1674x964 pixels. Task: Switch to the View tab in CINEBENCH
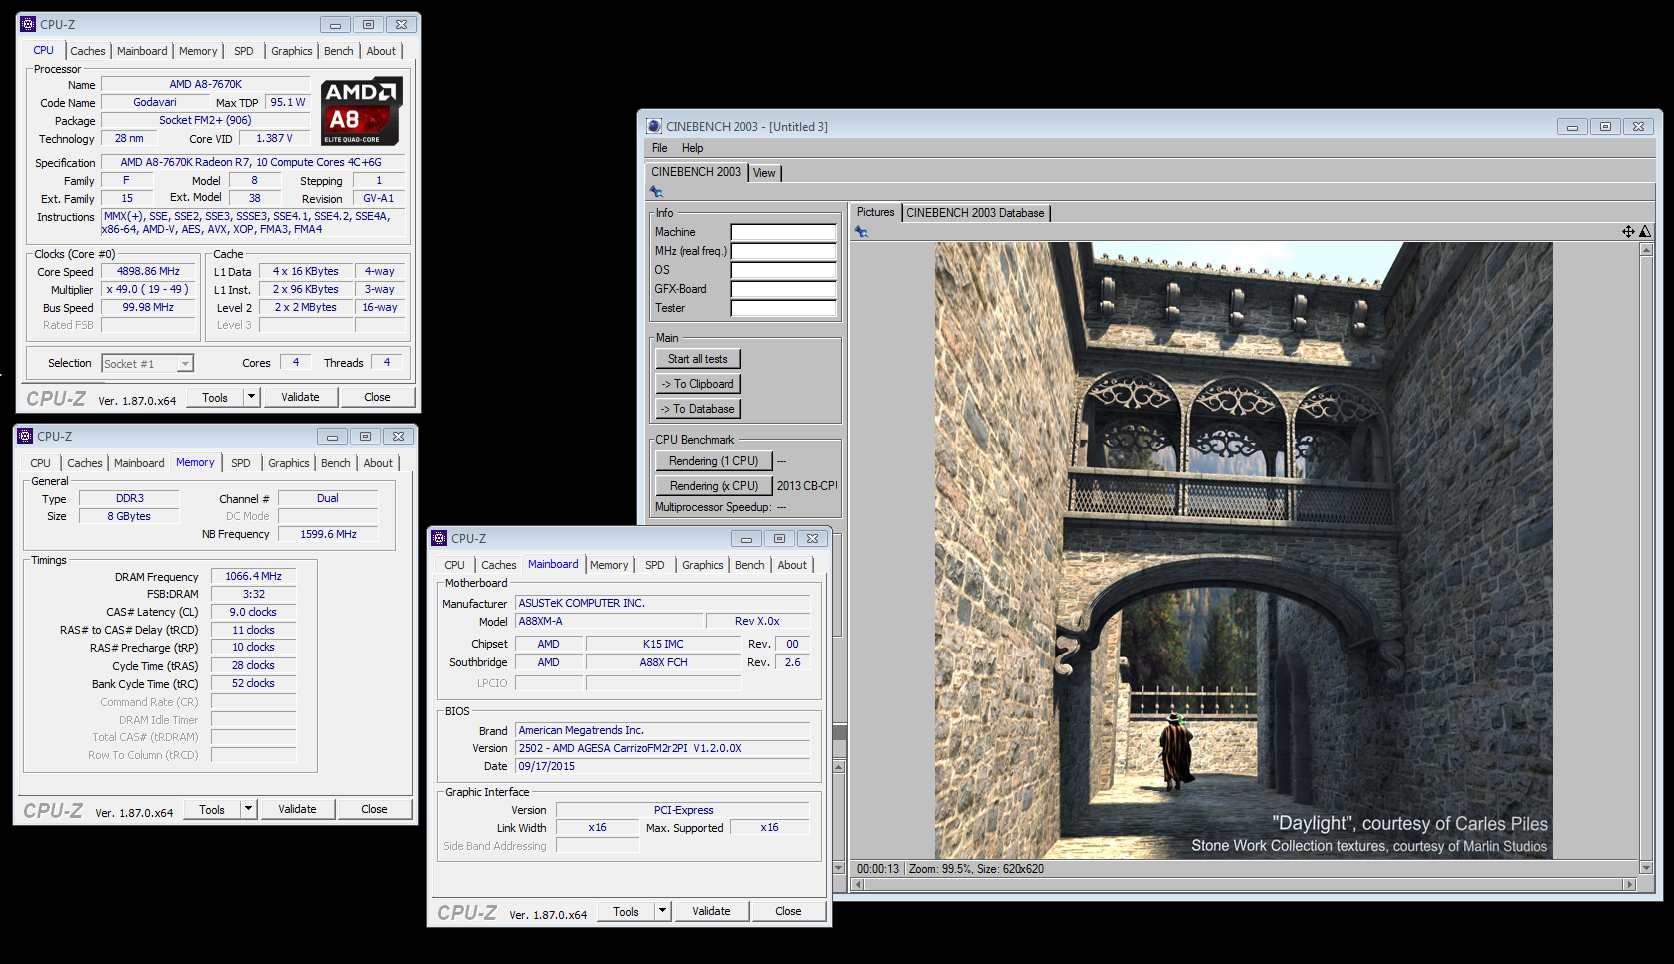coord(764,173)
